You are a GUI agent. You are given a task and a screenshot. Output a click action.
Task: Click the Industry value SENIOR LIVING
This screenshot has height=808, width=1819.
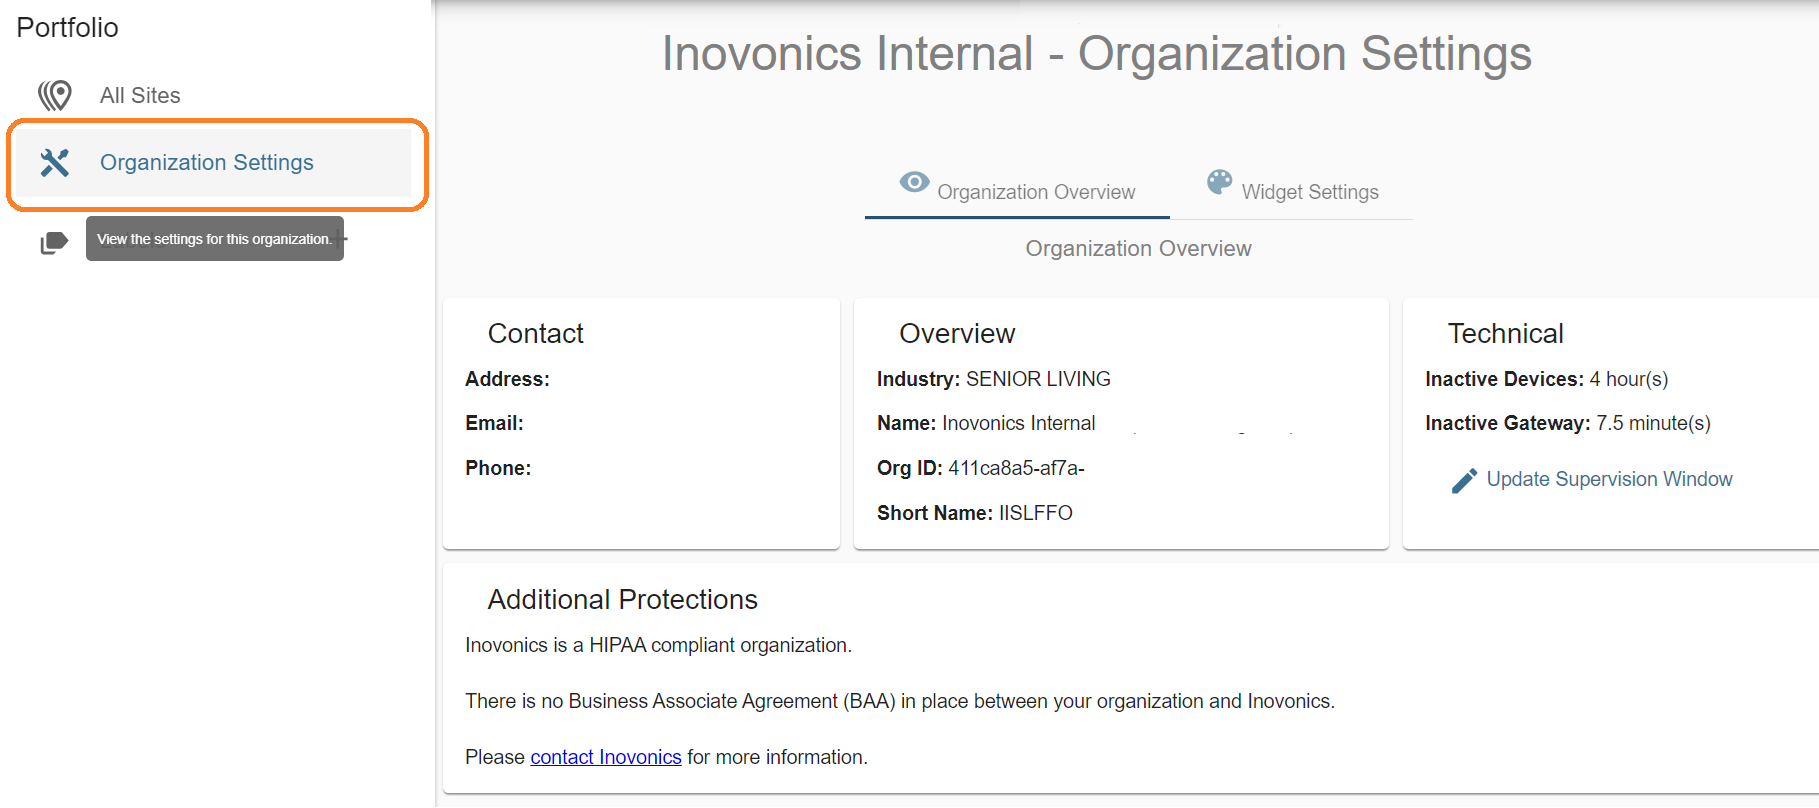(1038, 379)
